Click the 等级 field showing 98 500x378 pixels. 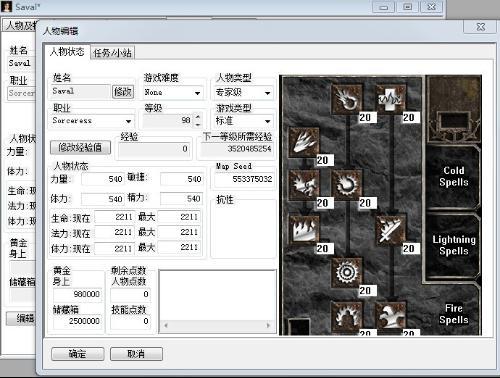point(168,120)
